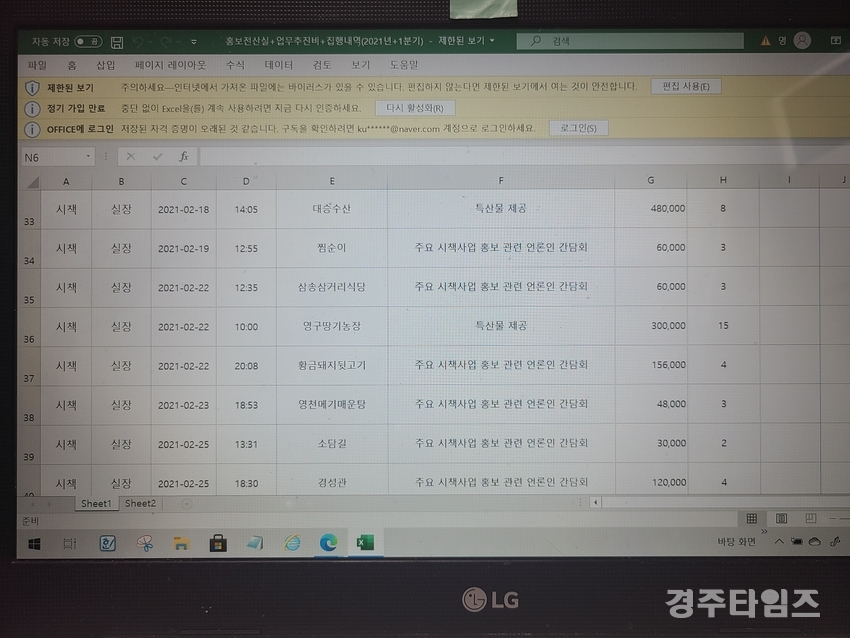Open the 데이터 (Data) ribbon tab
850x638 pixels.
(278, 65)
